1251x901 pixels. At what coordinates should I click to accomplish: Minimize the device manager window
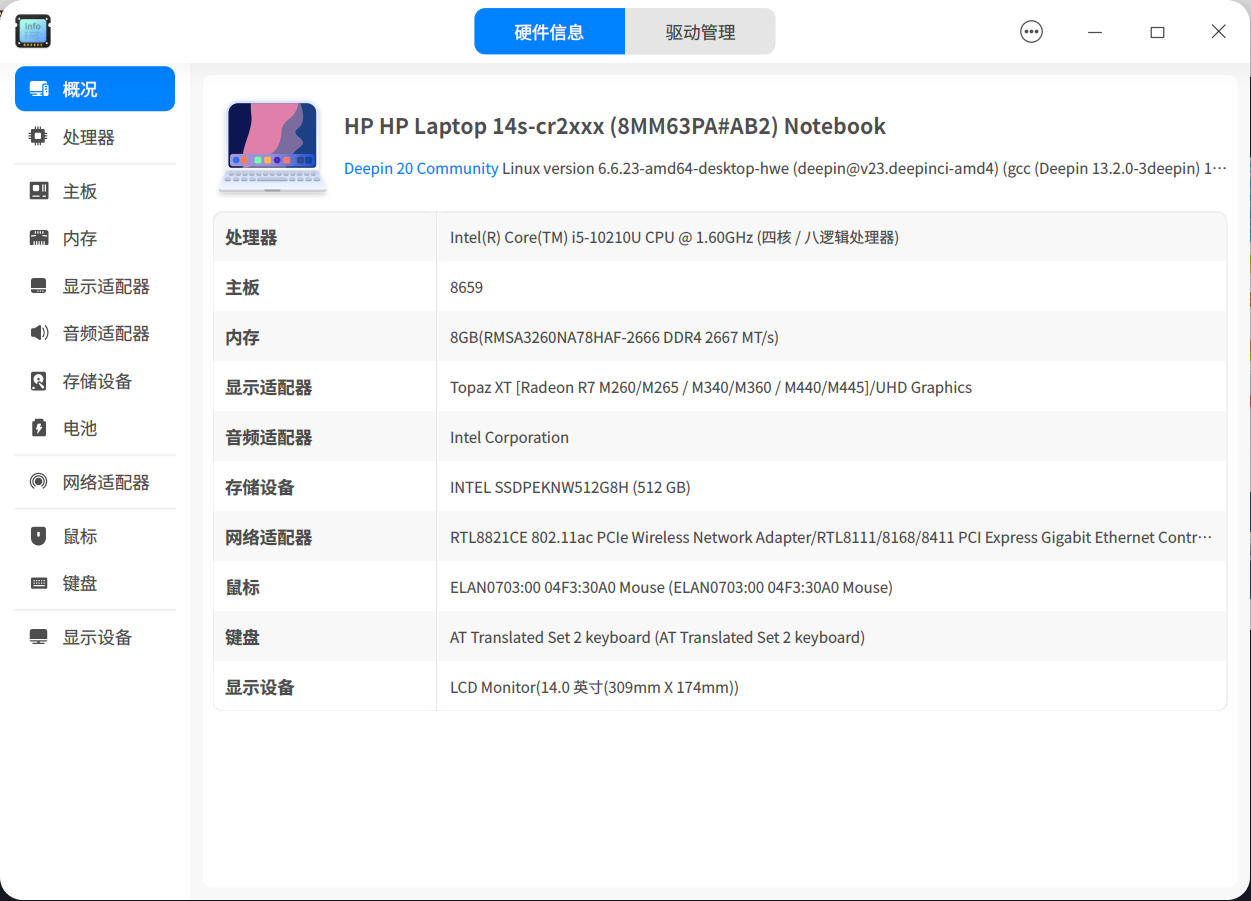[x=1095, y=32]
